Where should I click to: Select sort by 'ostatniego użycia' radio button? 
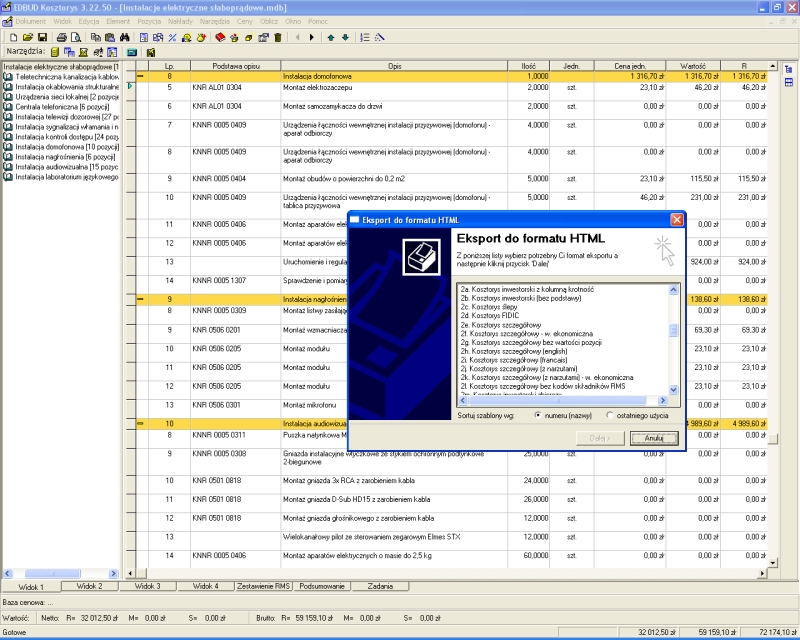pos(609,414)
